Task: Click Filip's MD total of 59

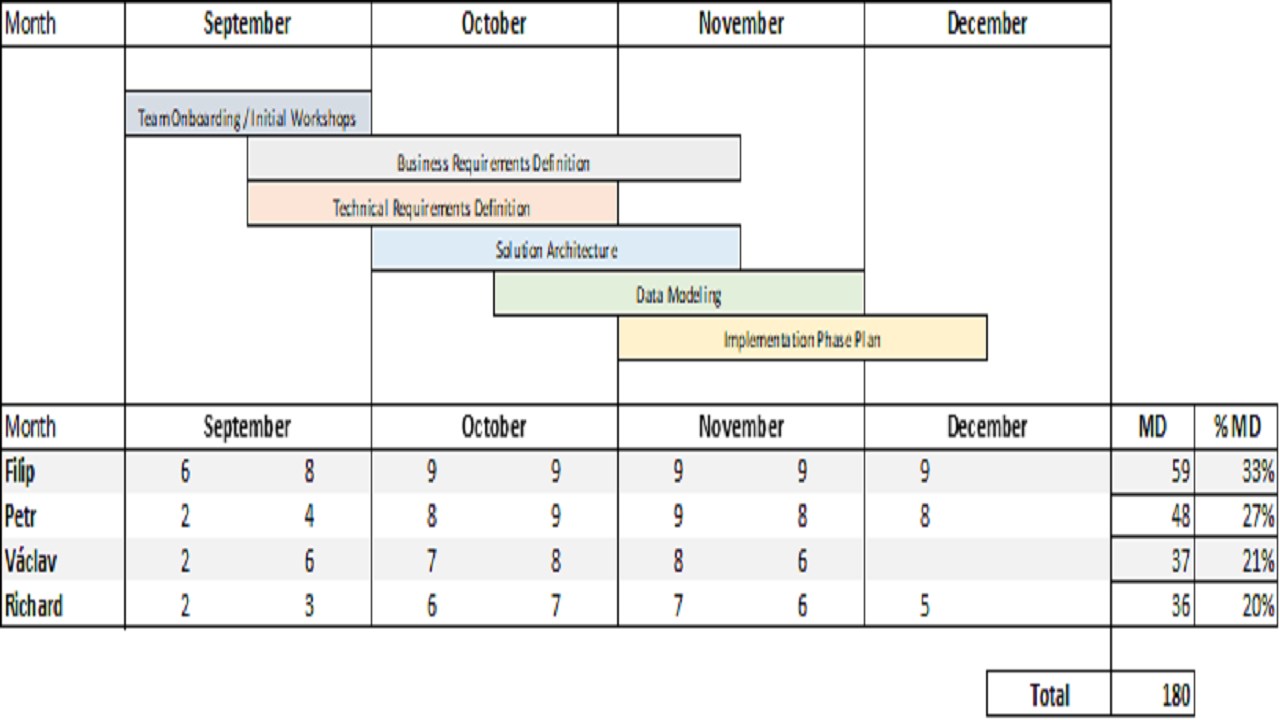Action: [1152, 471]
